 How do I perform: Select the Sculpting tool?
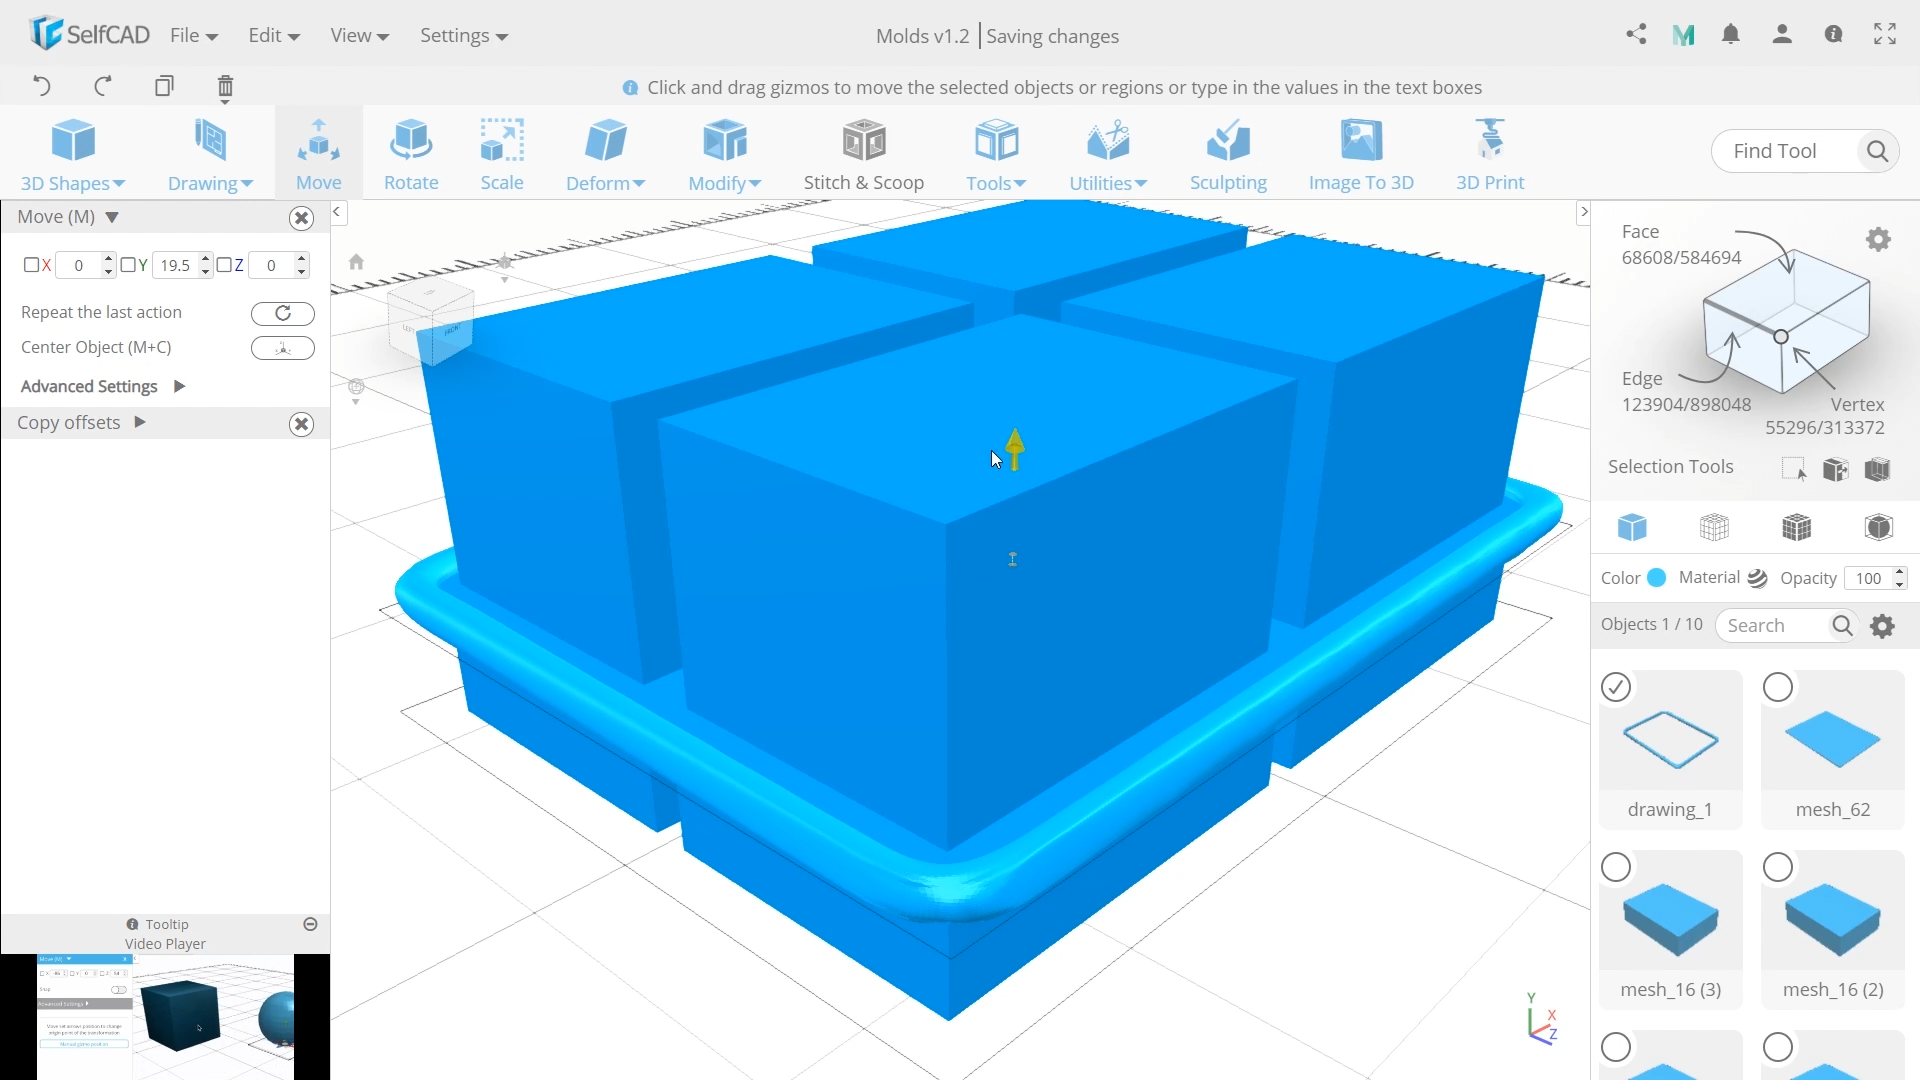tap(1228, 155)
